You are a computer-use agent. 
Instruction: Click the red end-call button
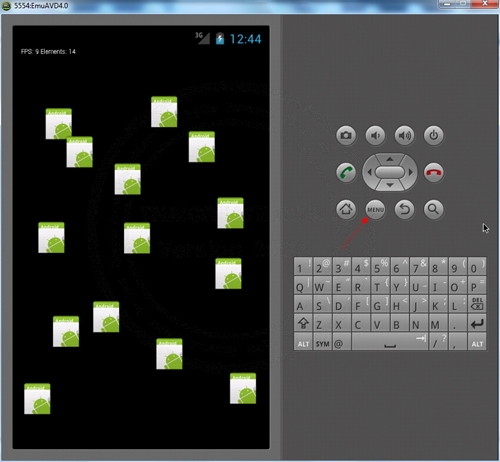click(x=433, y=172)
